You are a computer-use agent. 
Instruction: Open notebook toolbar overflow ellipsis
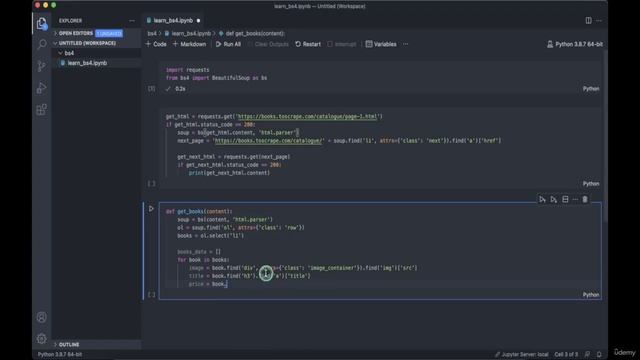405,44
